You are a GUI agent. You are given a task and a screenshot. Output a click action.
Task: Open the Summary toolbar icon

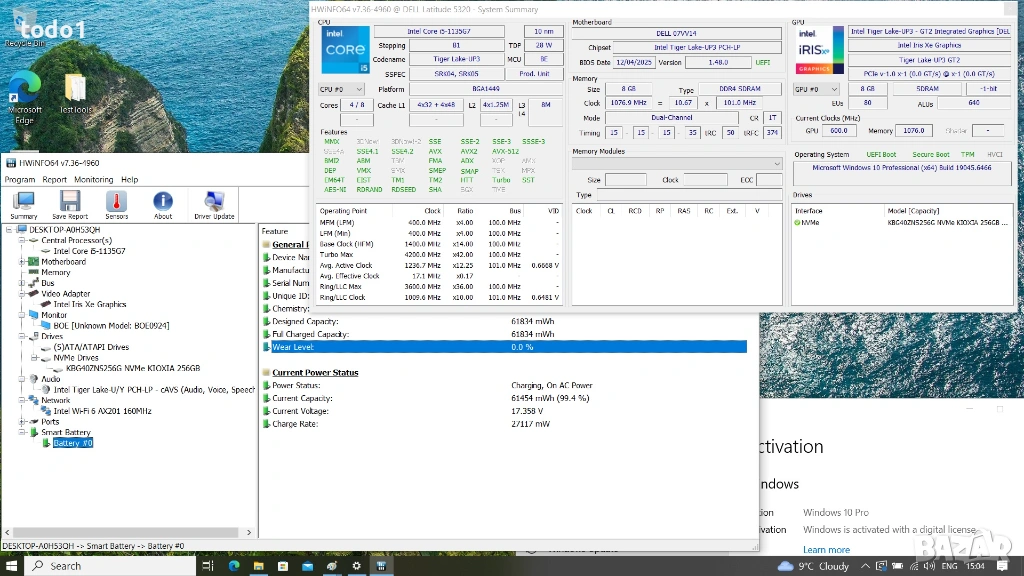pos(23,204)
